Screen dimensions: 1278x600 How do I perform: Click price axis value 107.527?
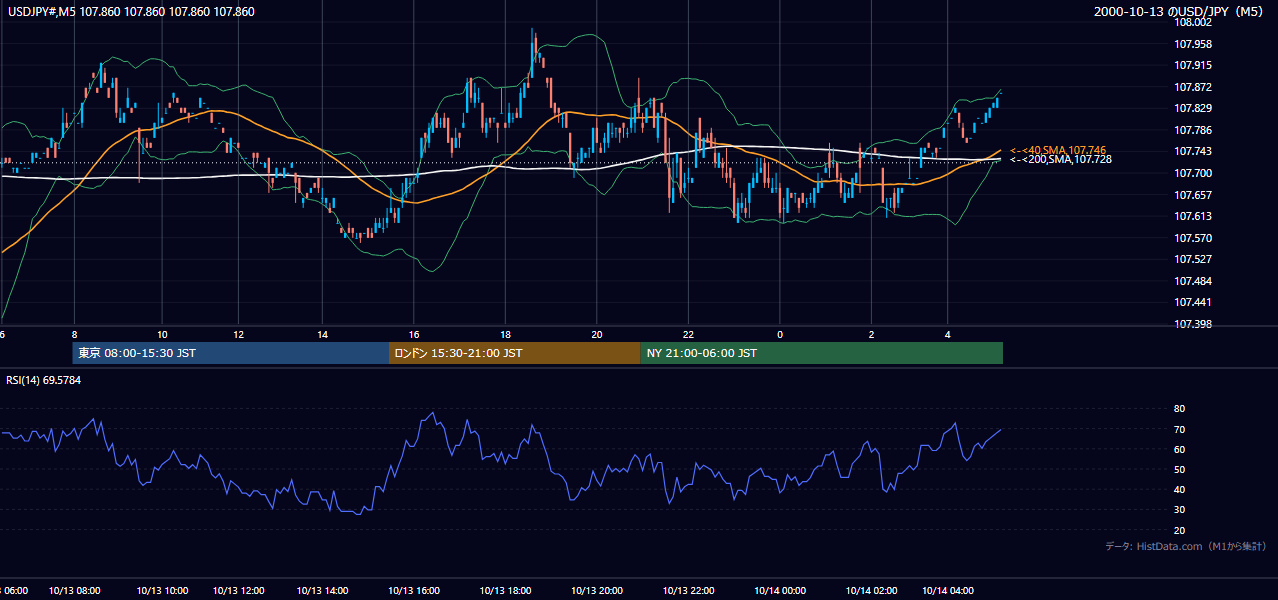point(1192,259)
